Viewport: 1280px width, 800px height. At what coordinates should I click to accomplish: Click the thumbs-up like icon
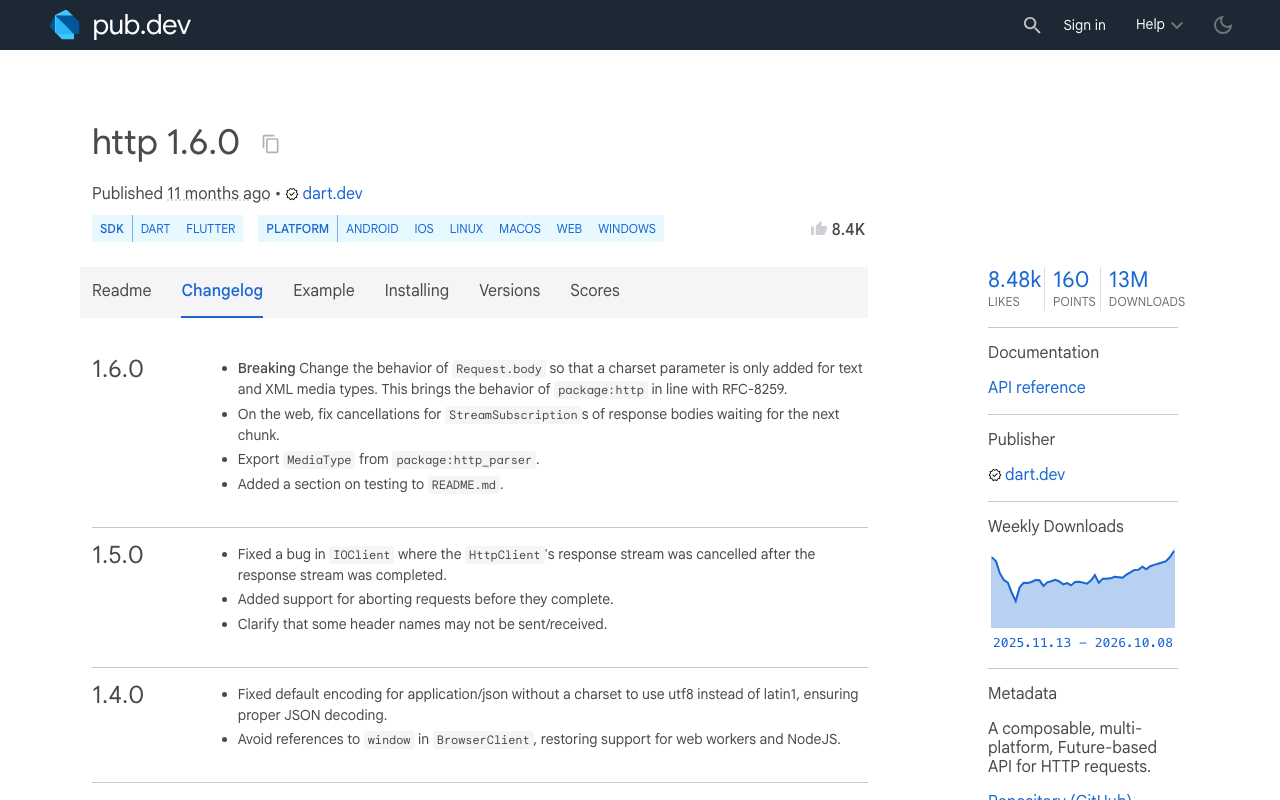819,229
